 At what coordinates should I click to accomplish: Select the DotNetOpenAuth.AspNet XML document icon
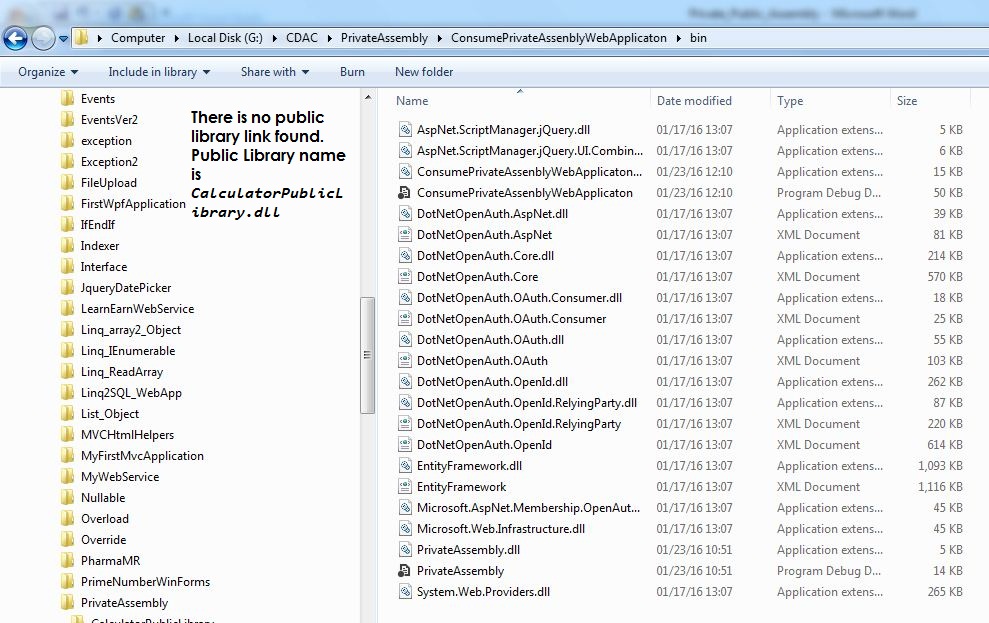pyautogui.click(x=404, y=235)
